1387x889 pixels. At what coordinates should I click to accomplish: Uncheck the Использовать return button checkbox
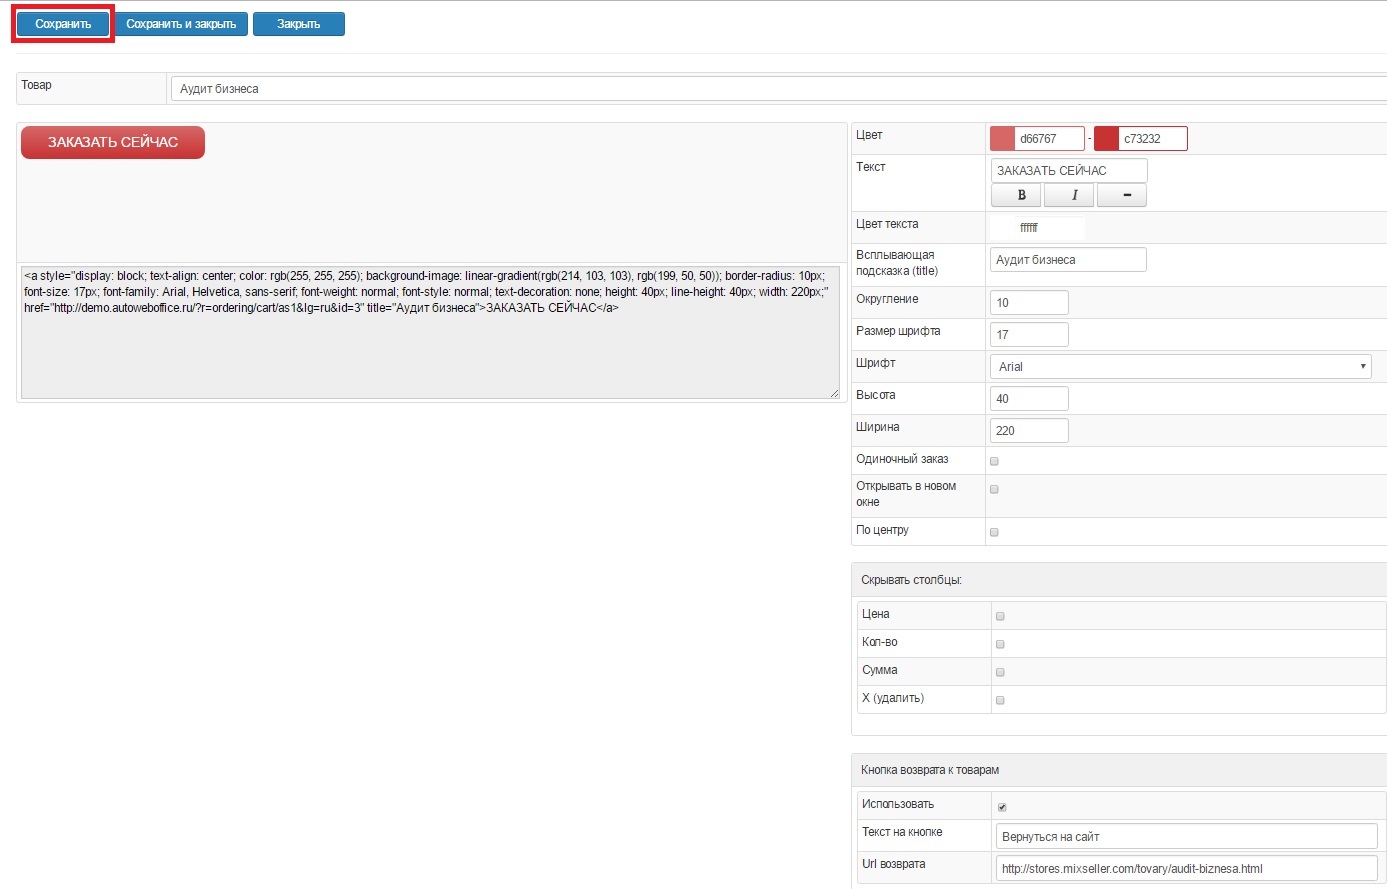coord(1002,807)
